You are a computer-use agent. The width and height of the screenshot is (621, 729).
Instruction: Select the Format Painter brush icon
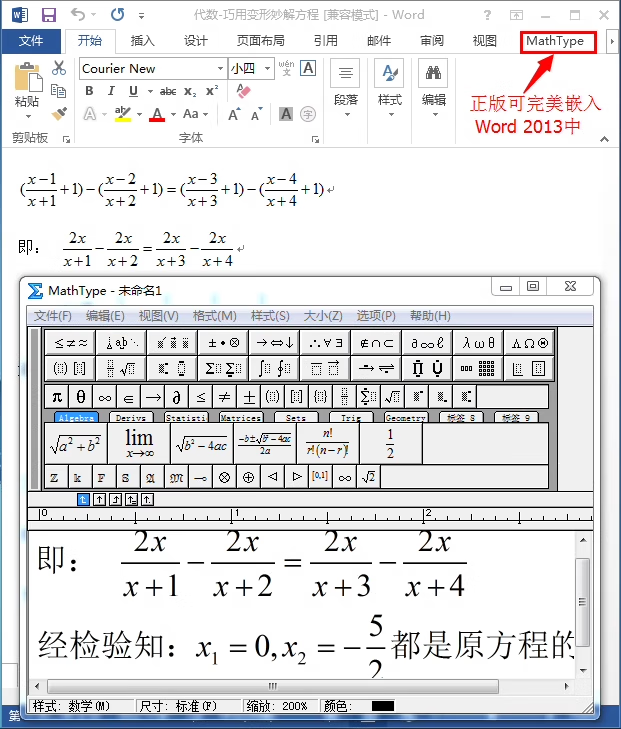click(59, 113)
